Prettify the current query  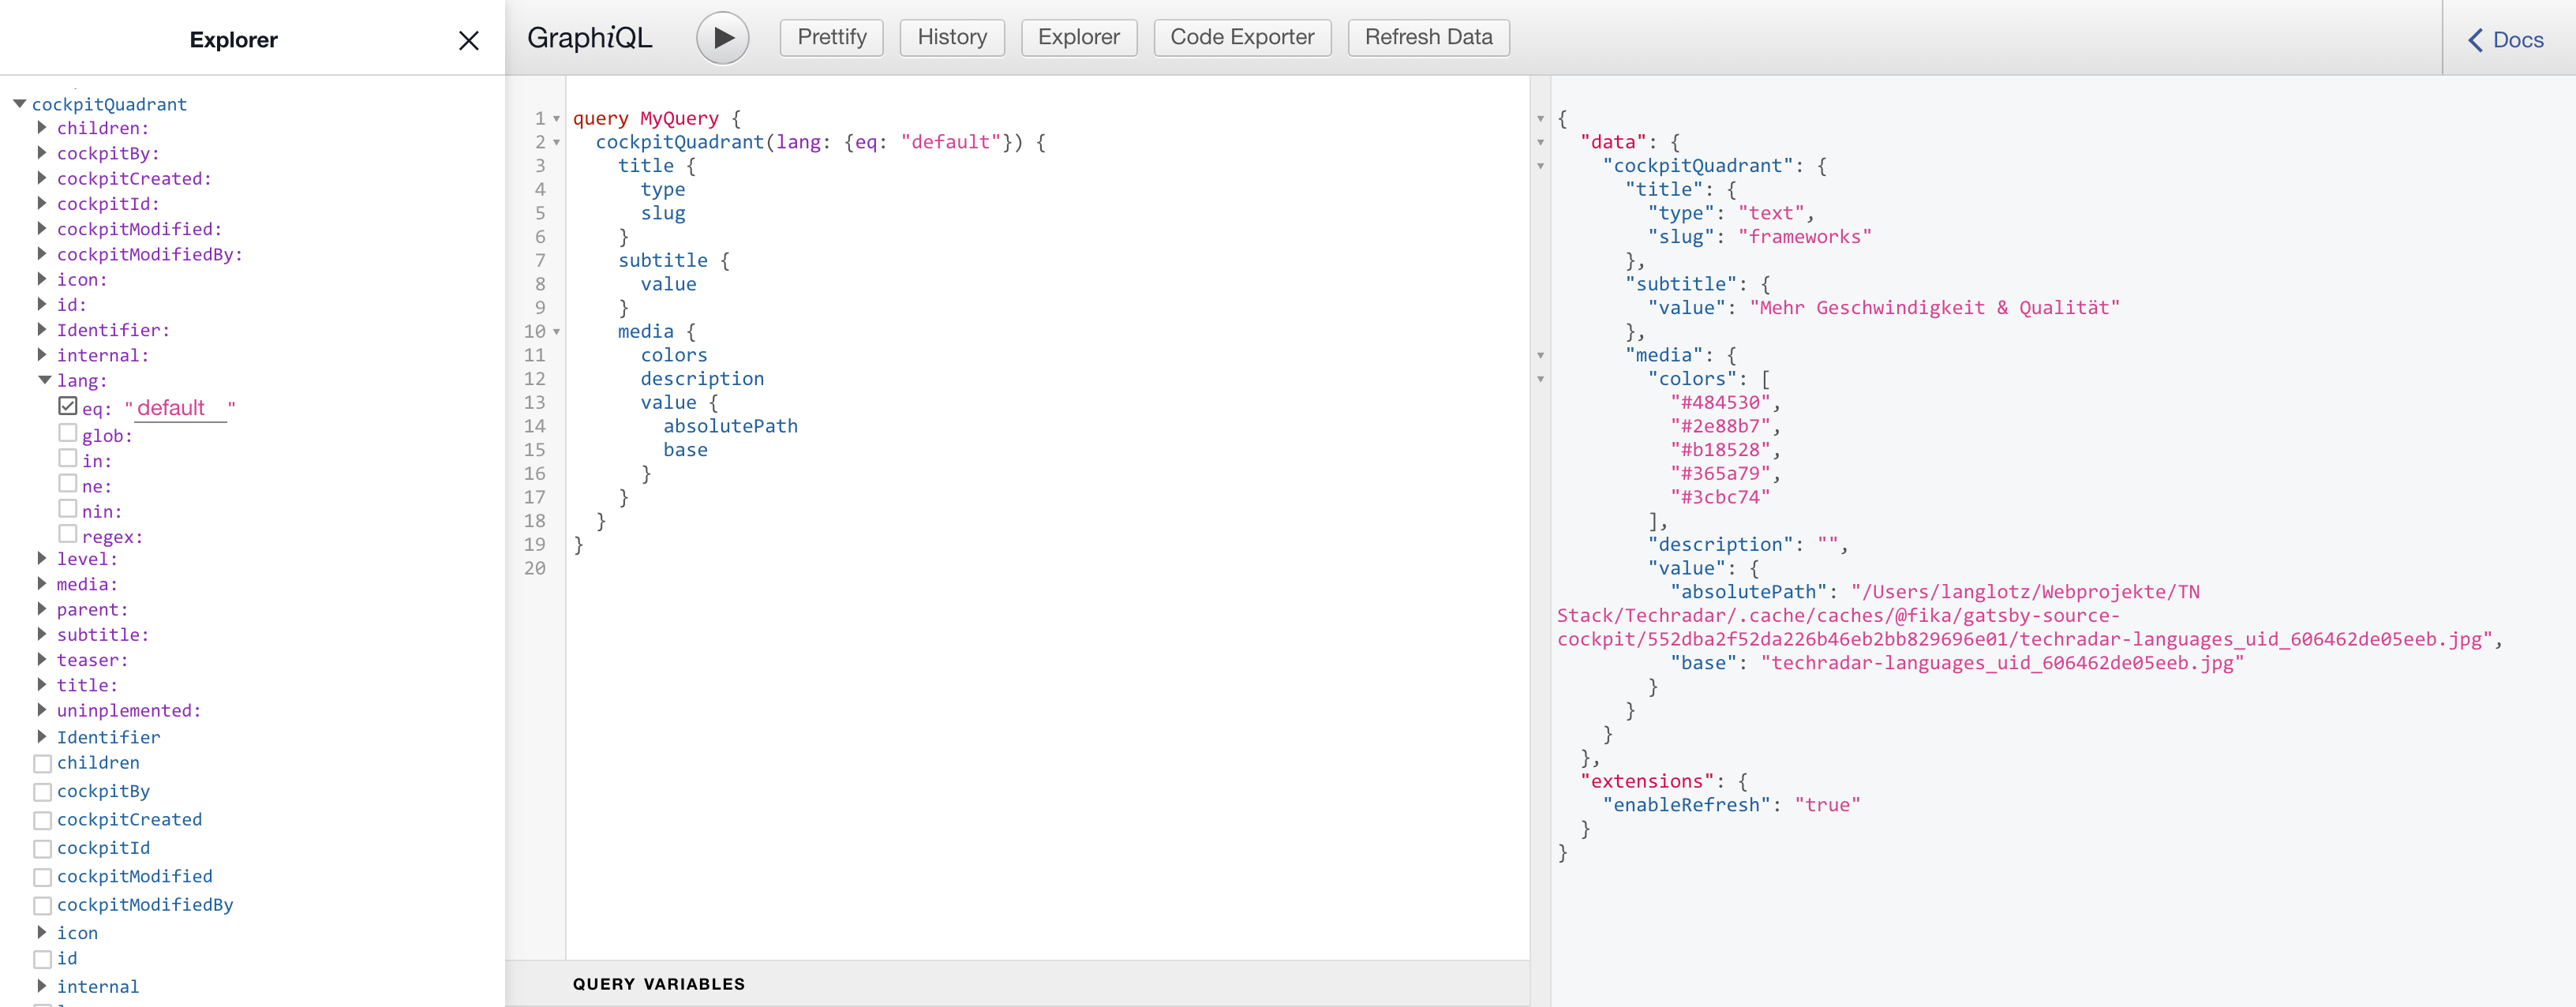830,37
